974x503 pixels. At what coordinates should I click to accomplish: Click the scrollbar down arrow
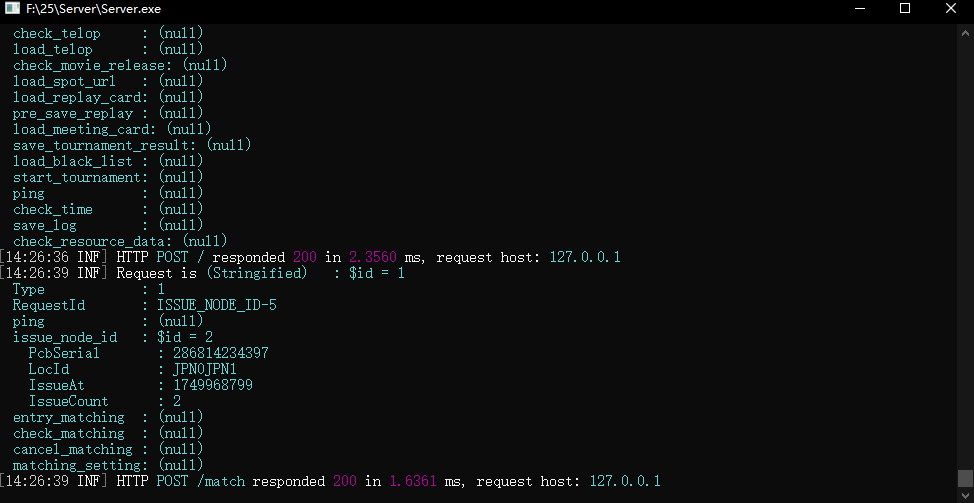click(x=965, y=495)
